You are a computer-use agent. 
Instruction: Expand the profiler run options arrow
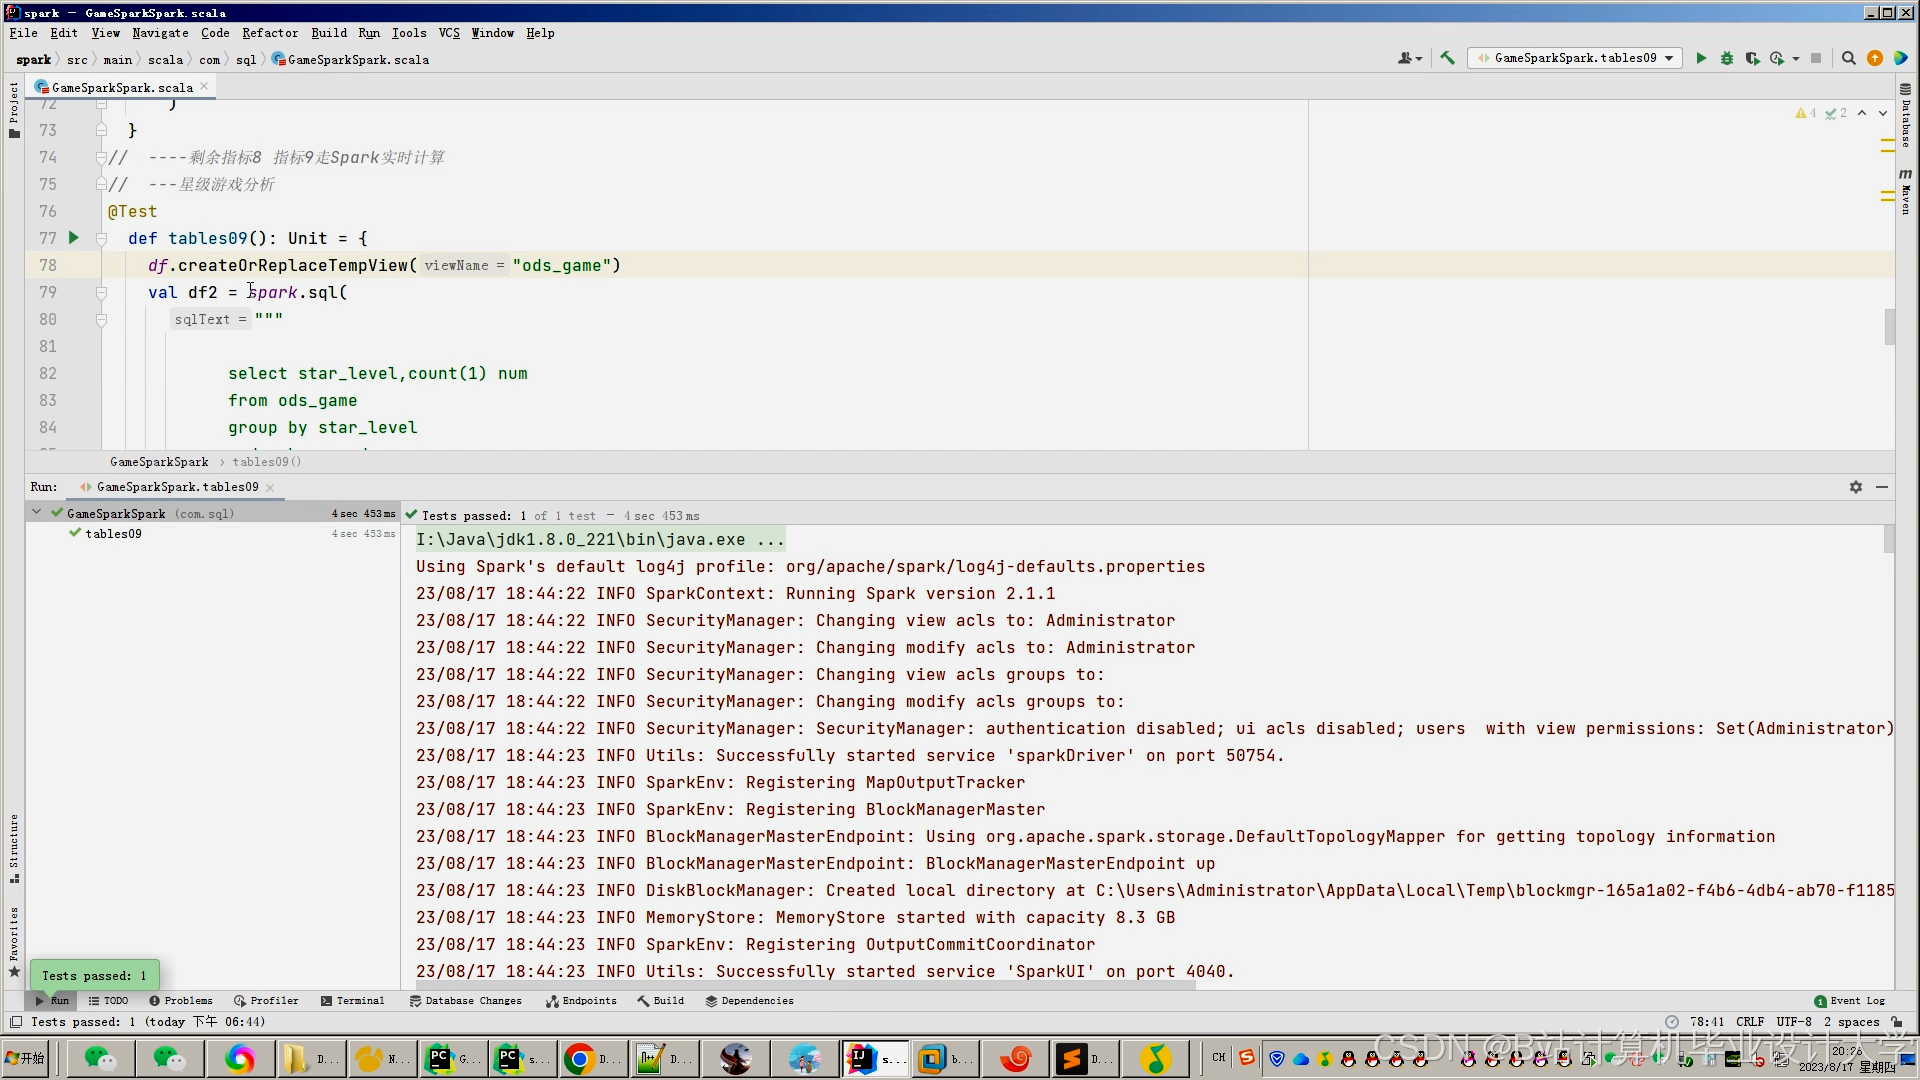pyautogui.click(x=1796, y=59)
